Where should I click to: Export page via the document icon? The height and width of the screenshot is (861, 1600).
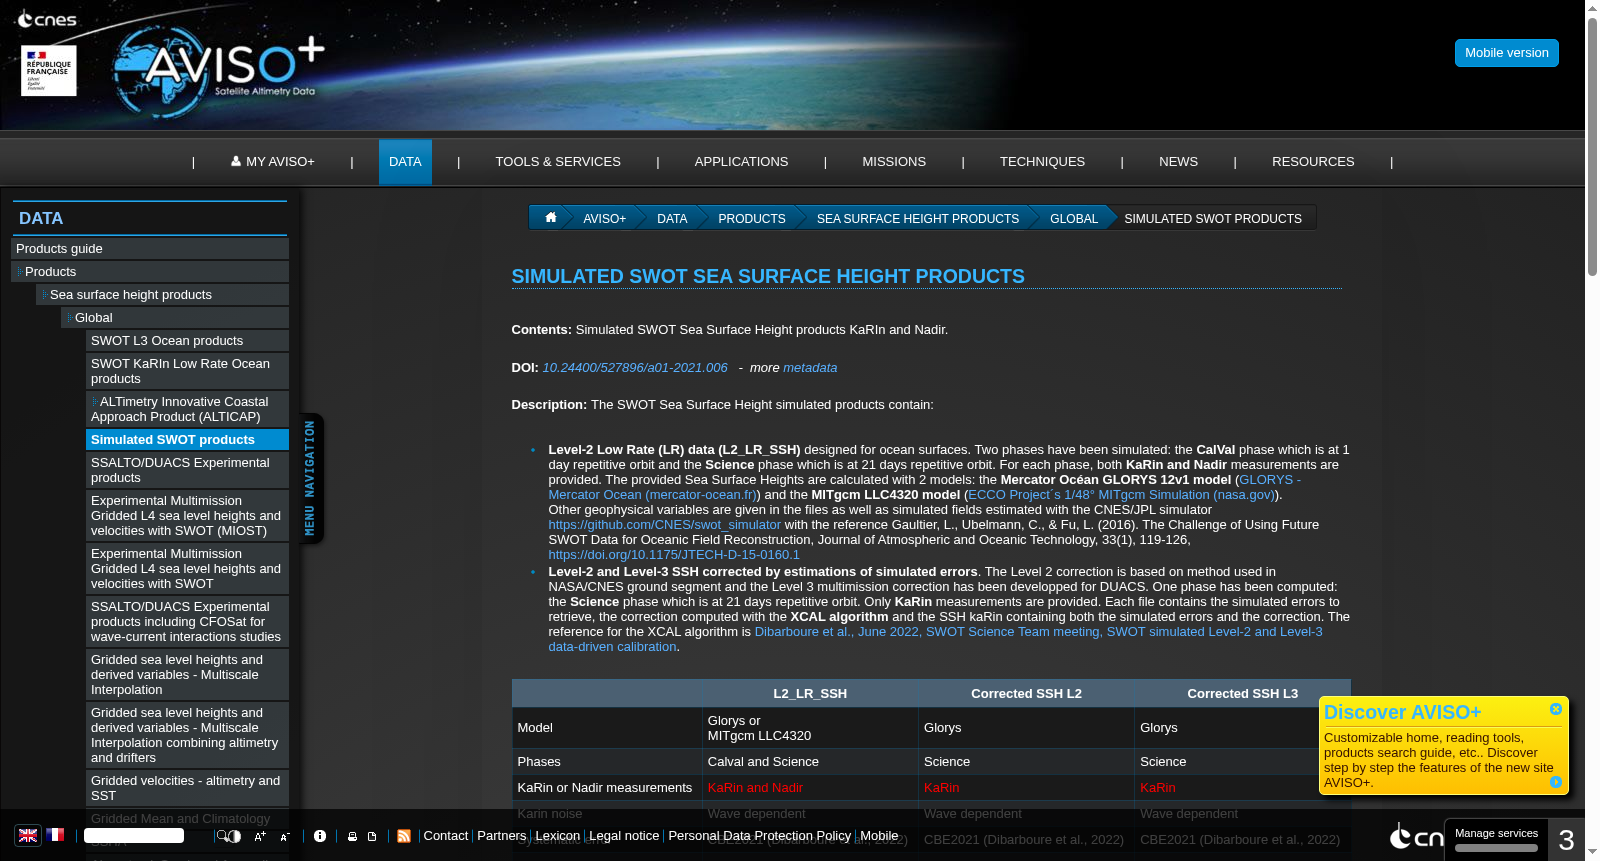click(x=372, y=836)
